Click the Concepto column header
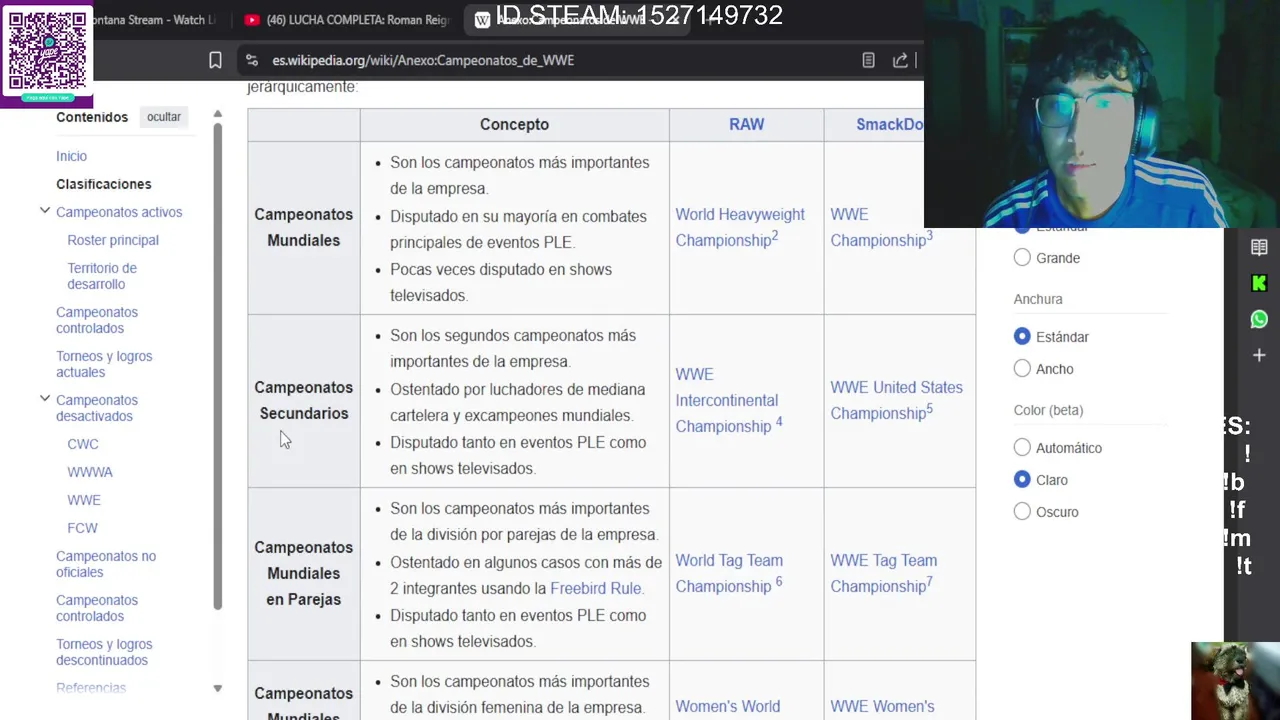The height and width of the screenshot is (720, 1280). [x=514, y=125]
